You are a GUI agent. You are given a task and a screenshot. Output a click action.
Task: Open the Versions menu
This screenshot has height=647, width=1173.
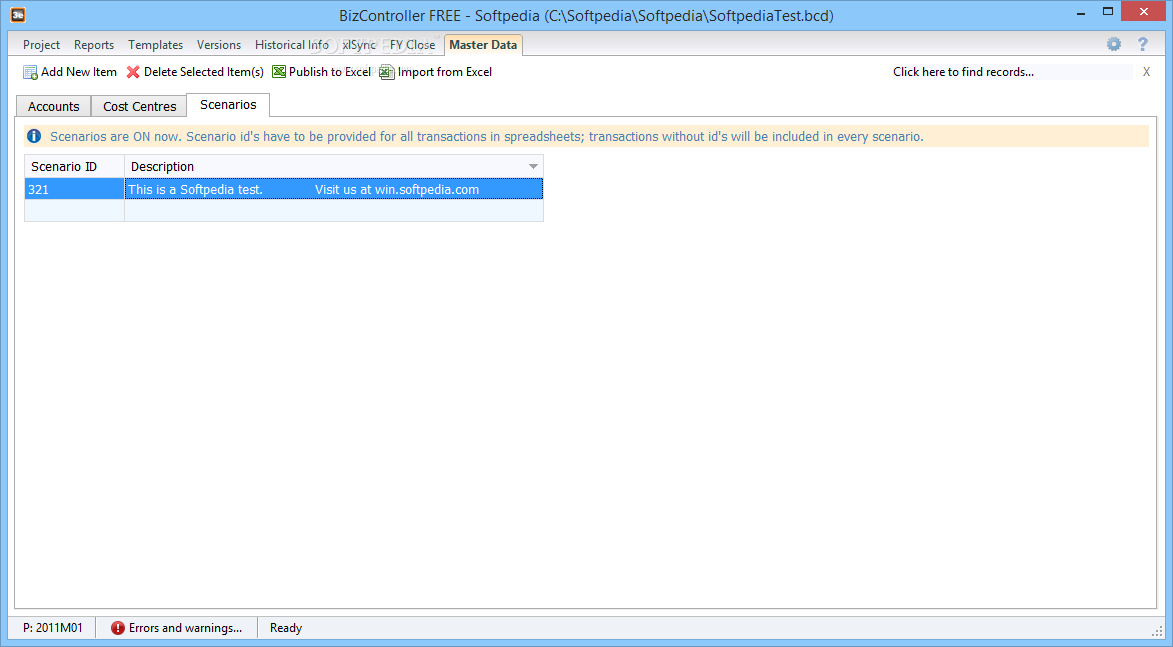click(x=218, y=45)
